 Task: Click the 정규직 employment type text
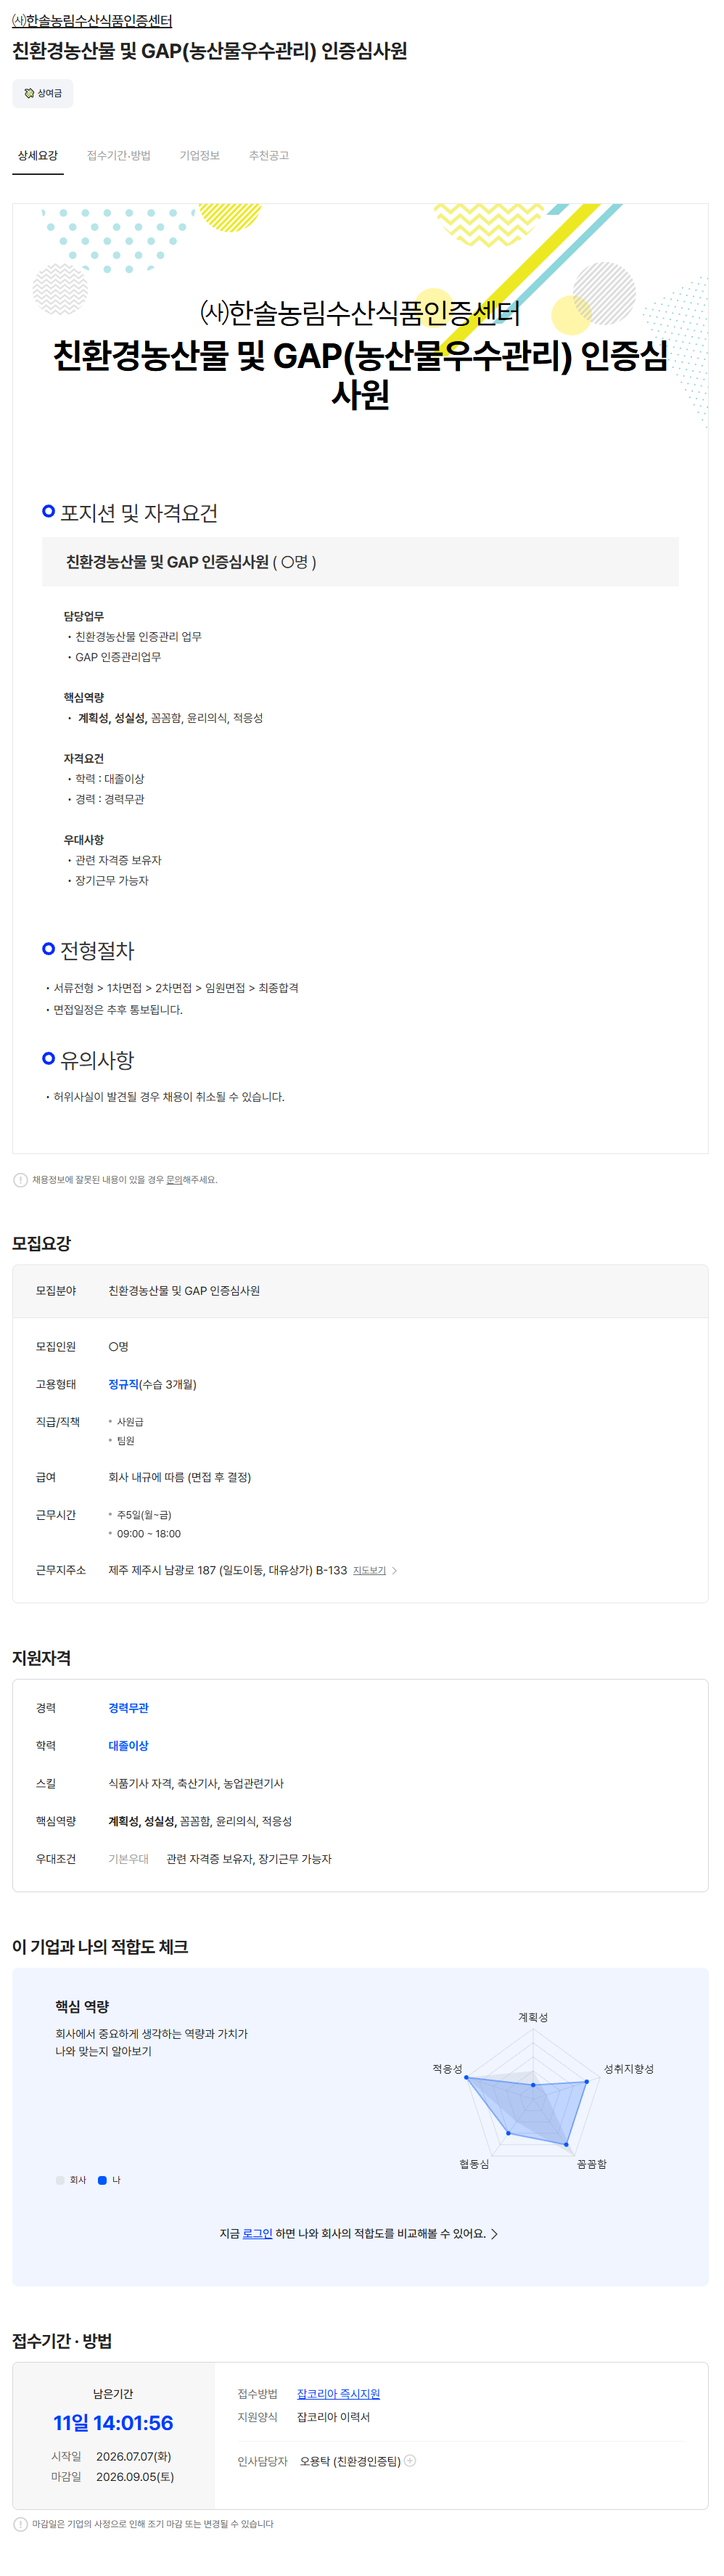click(123, 1384)
